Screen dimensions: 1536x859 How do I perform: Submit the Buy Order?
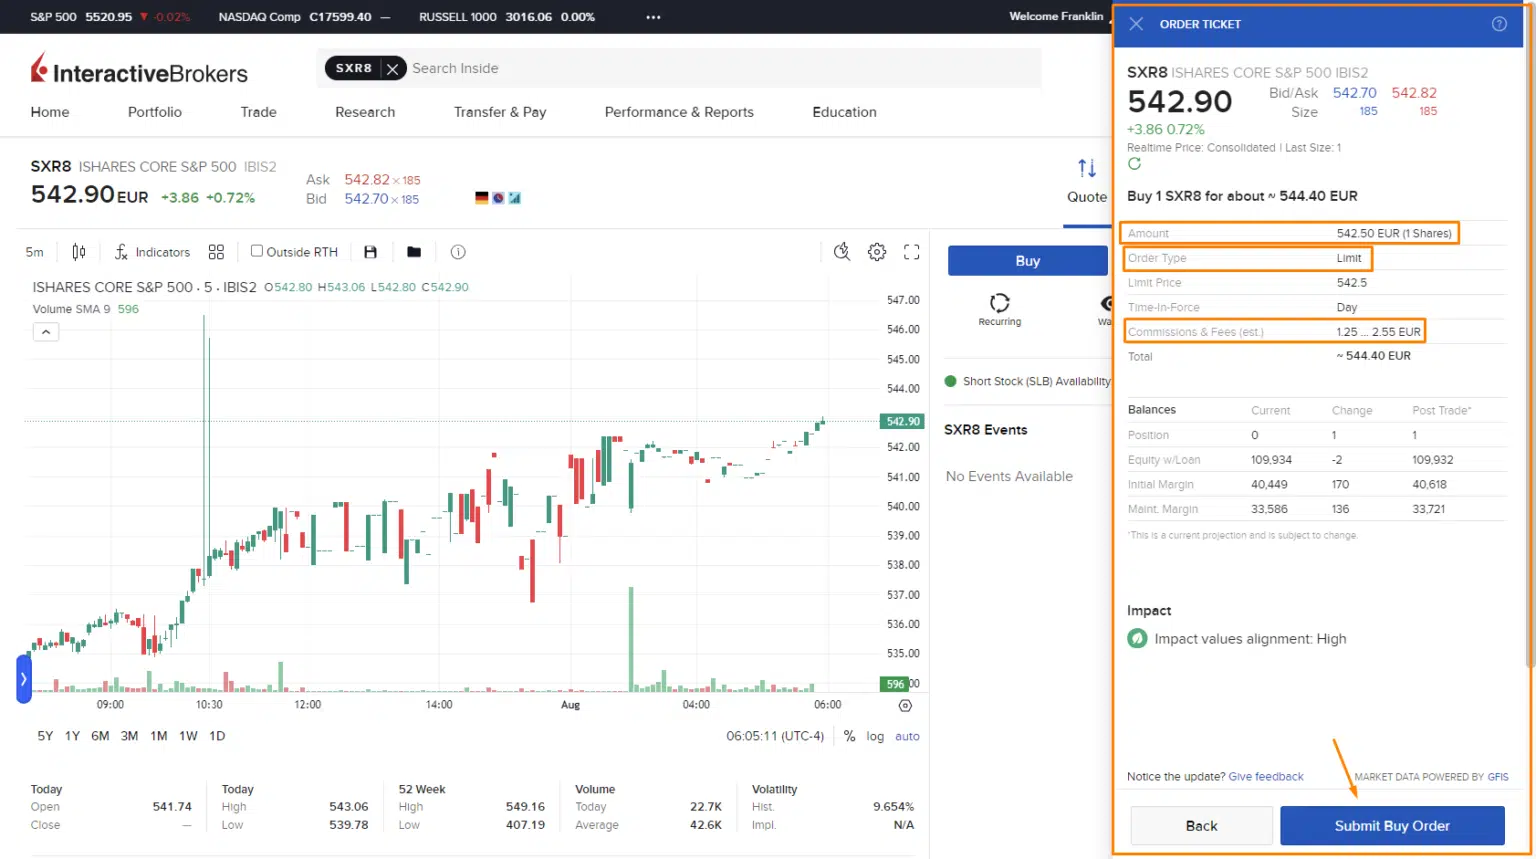point(1391,825)
